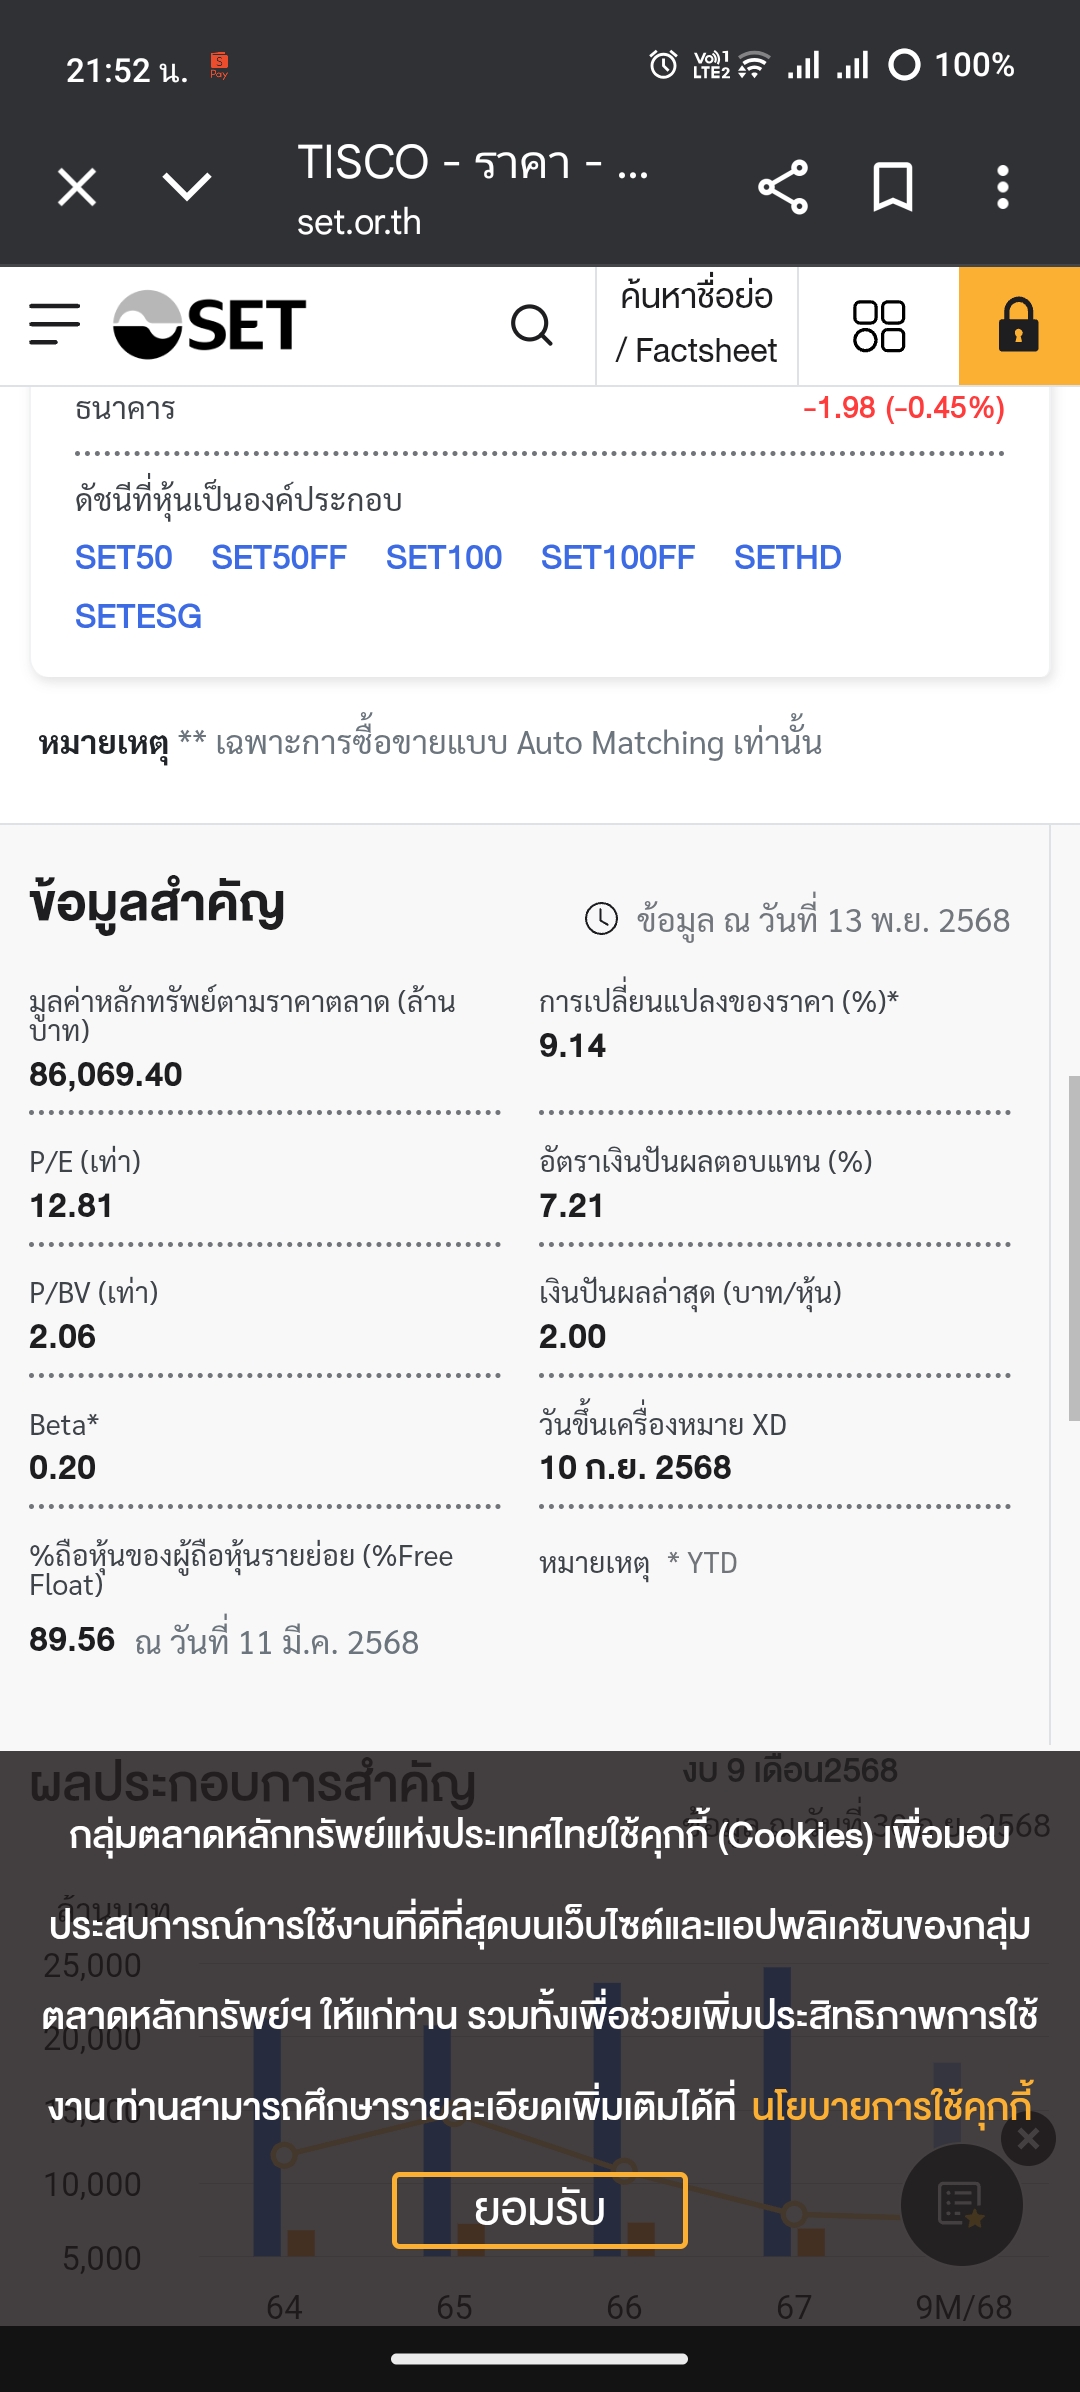Open the search magnifier icon

coord(531,325)
